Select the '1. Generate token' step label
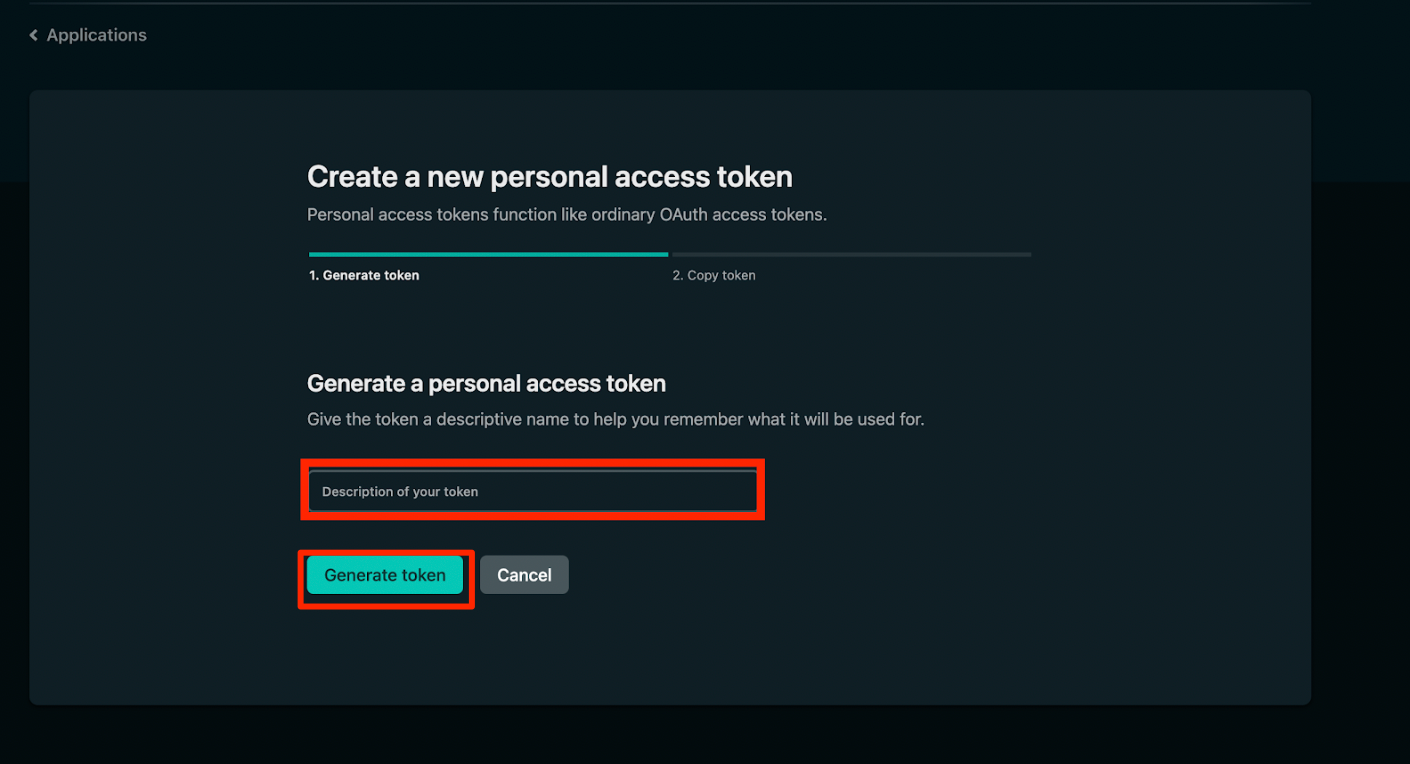This screenshot has height=764, width=1410. point(364,276)
